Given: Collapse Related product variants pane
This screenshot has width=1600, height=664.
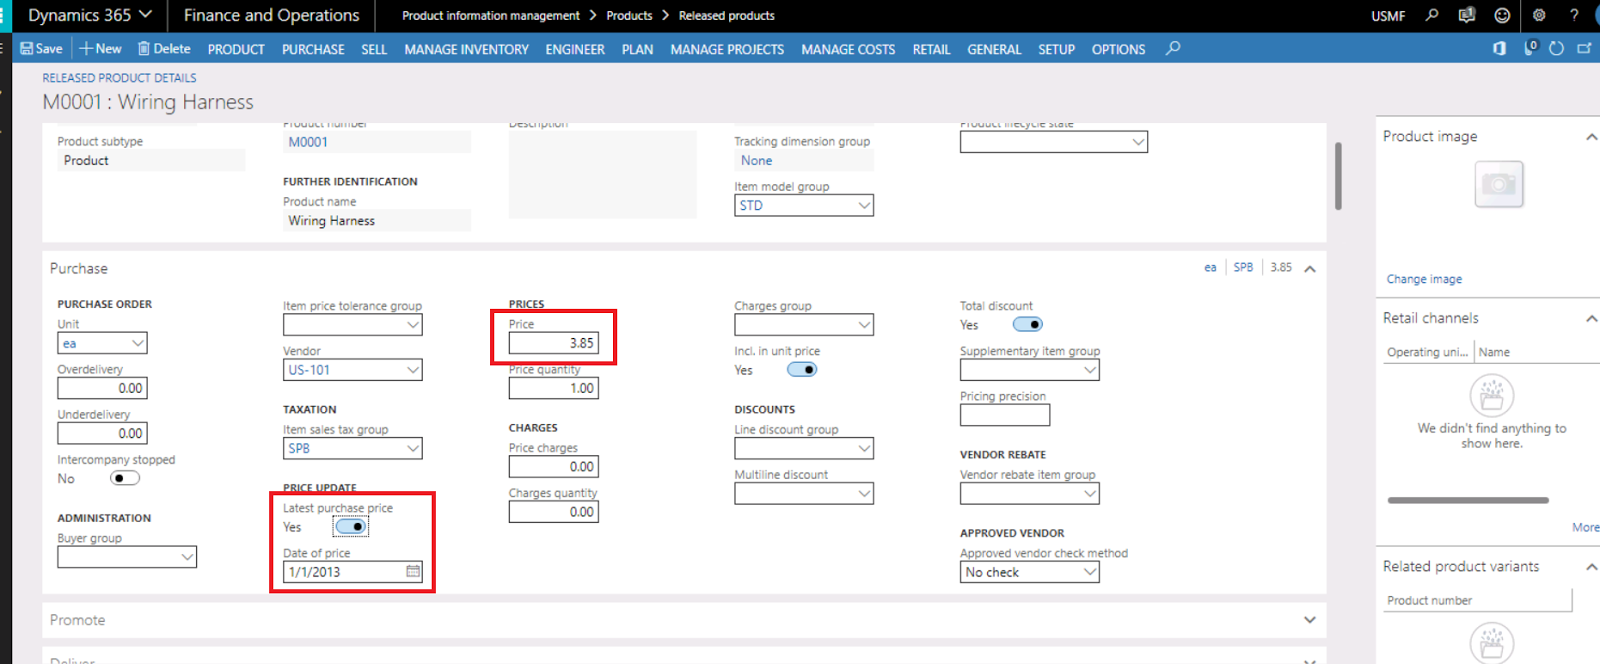Looking at the screenshot, I should coord(1591,566).
